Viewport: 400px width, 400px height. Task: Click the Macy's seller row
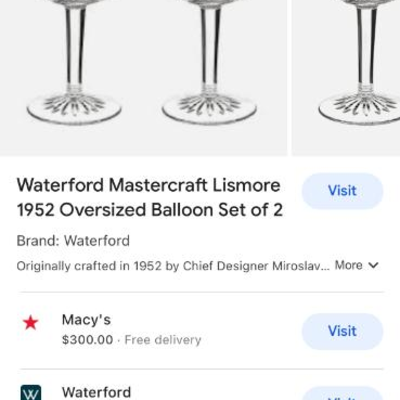click(201, 331)
